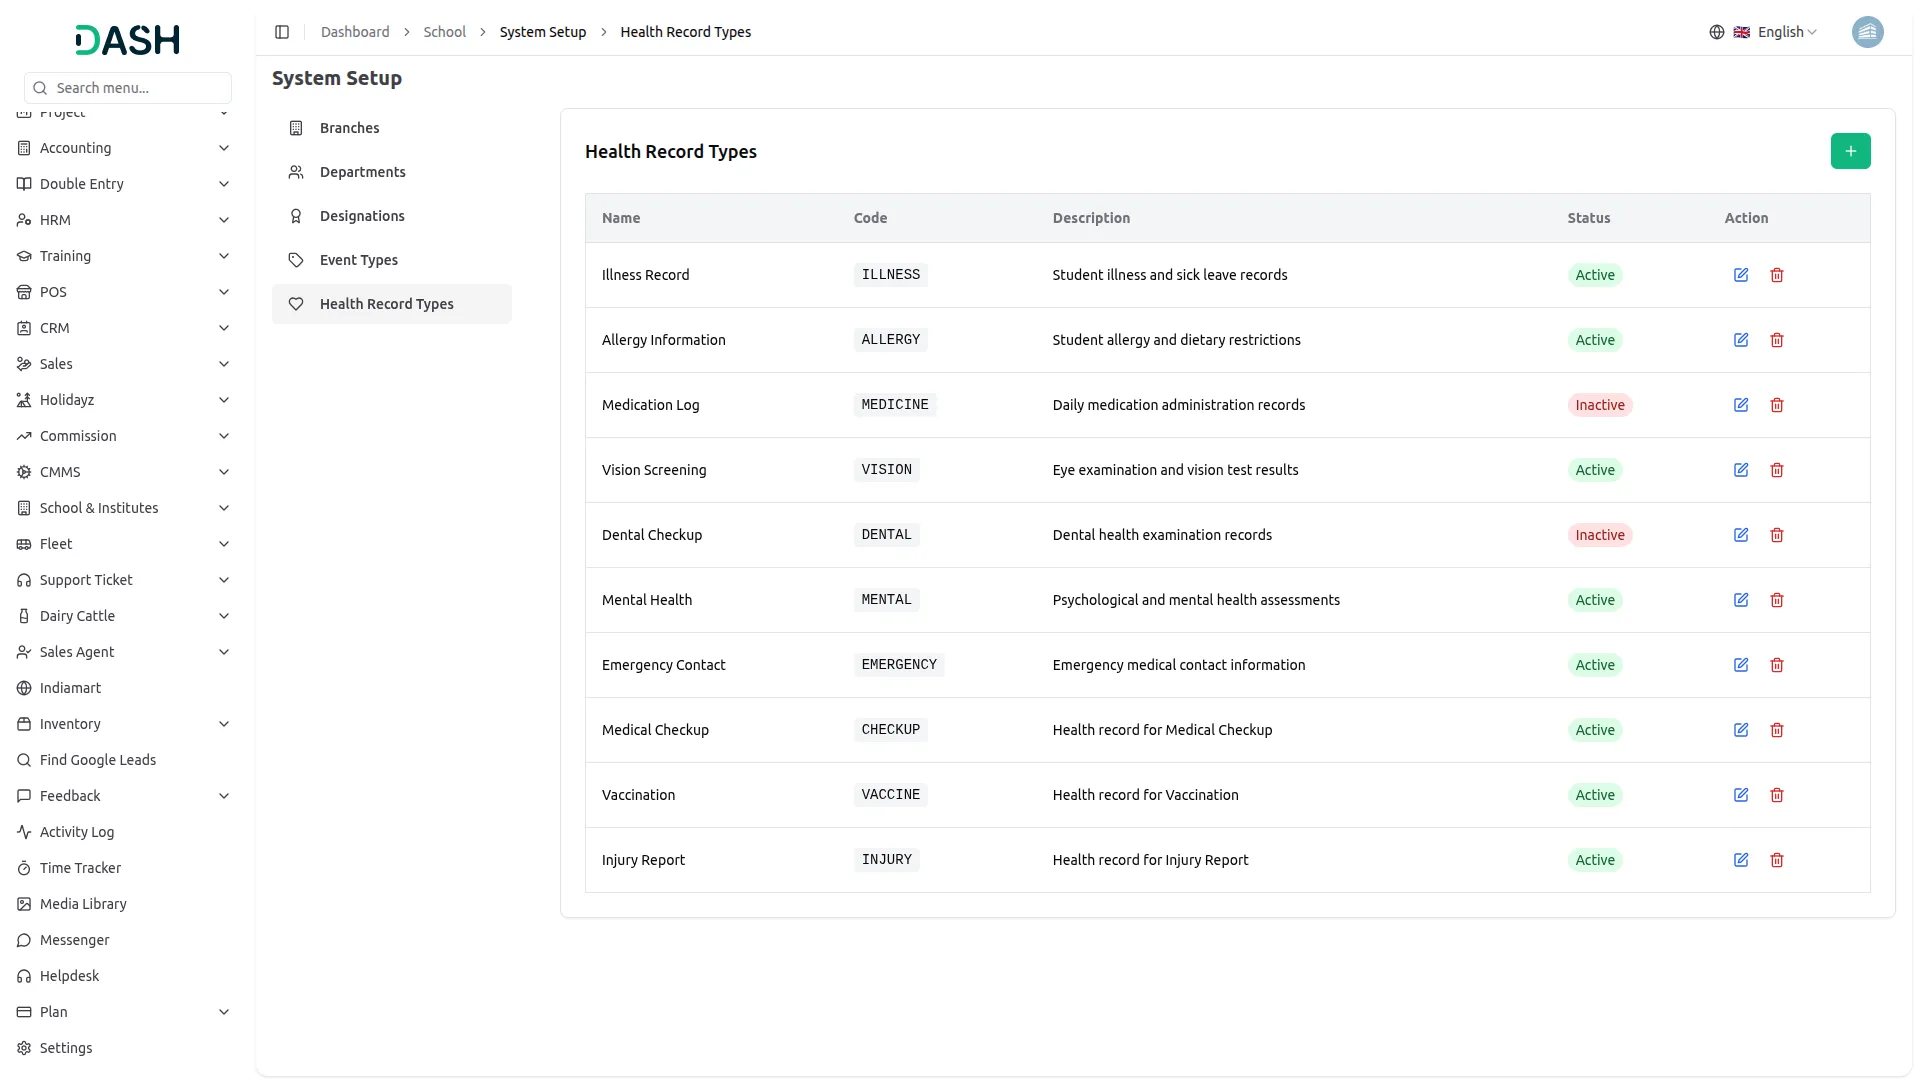Add a new health record type
The image size is (1920, 1080).
coord(1850,151)
